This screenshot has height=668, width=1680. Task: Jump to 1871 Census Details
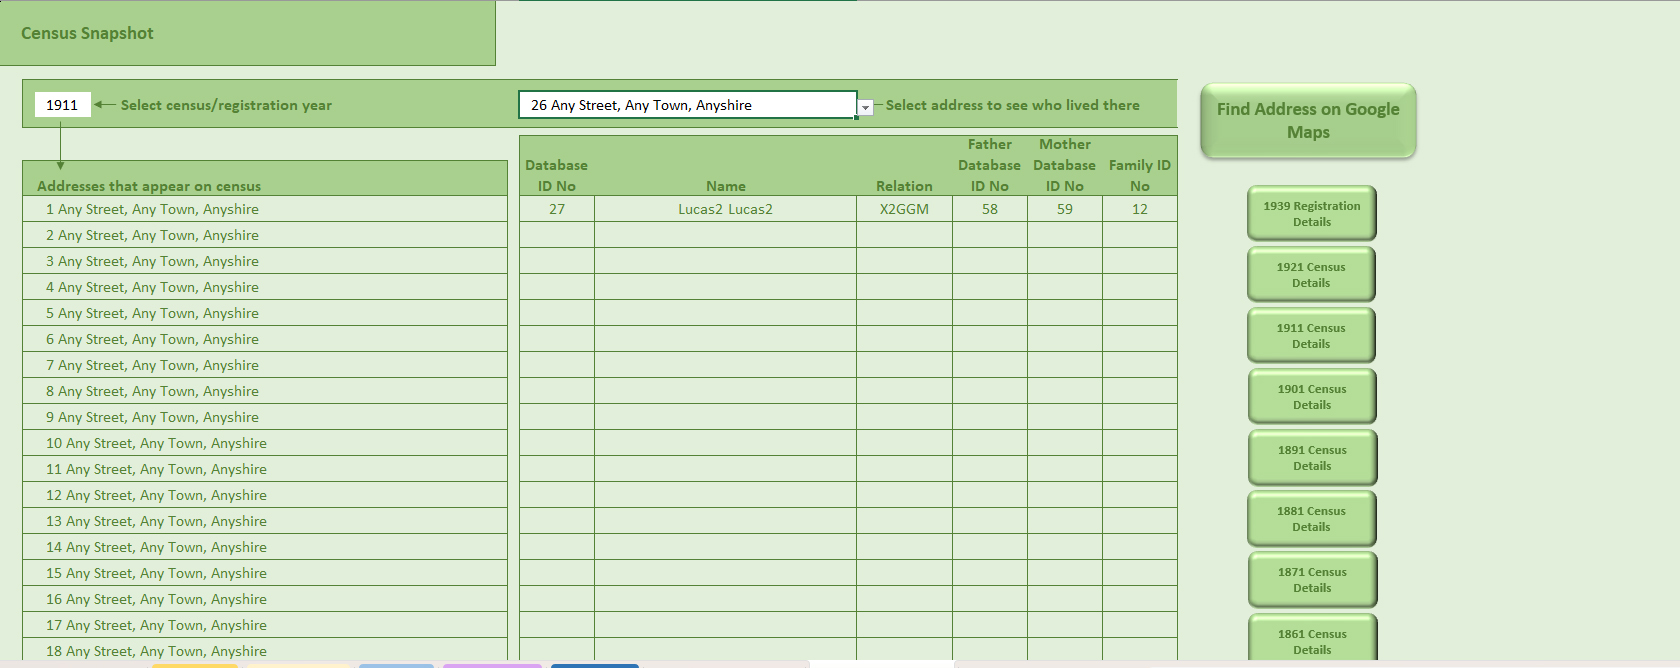point(1311,580)
